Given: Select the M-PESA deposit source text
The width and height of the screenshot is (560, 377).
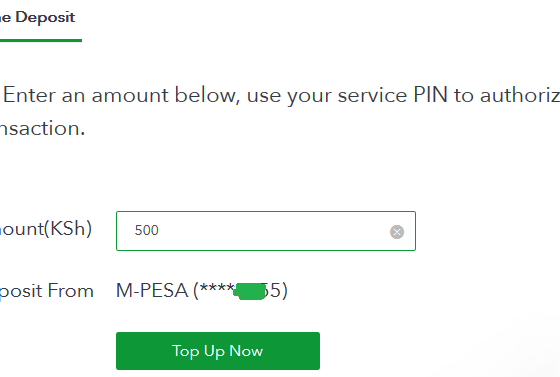Looking at the screenshot, I should click(202, 291).
